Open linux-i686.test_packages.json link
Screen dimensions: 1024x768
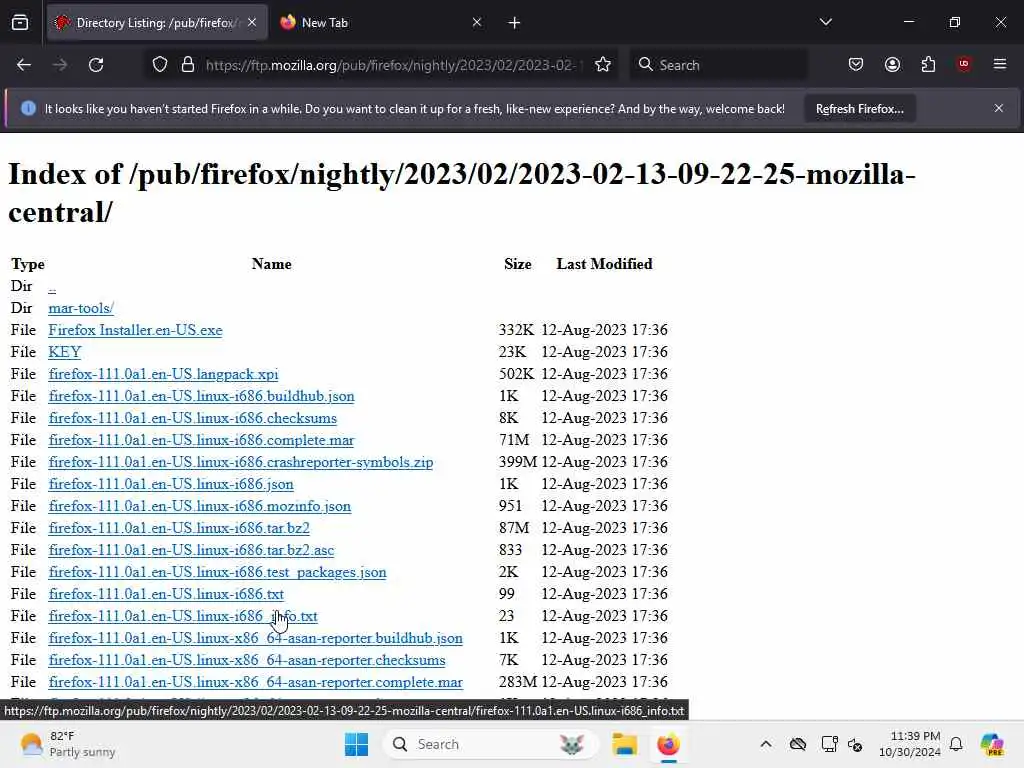pos(217,572)
